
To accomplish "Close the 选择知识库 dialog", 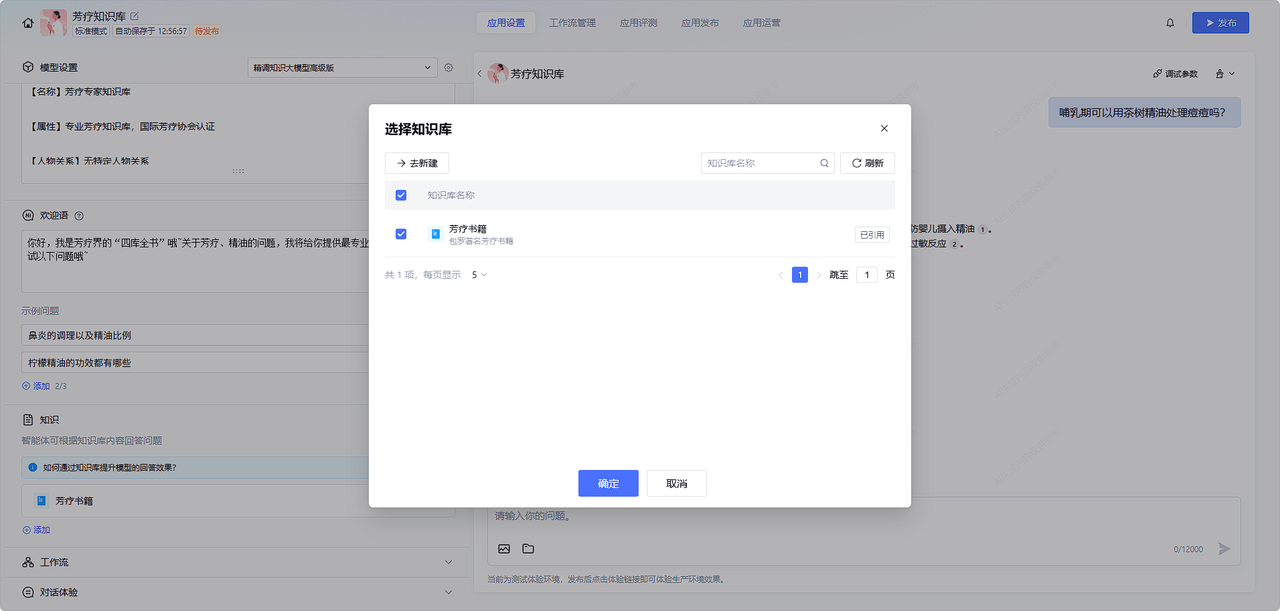I will [x=884, y=129].
